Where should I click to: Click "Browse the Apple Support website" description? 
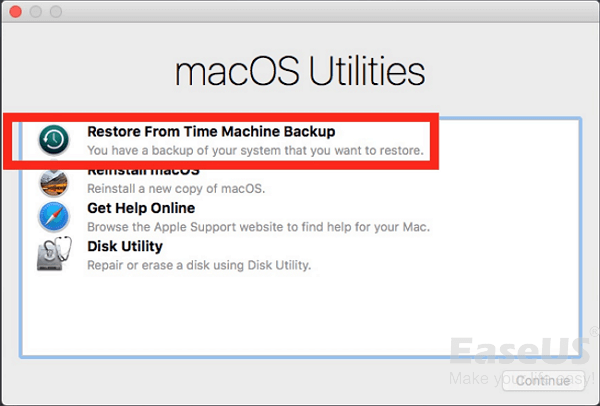[x=258, y=227]
